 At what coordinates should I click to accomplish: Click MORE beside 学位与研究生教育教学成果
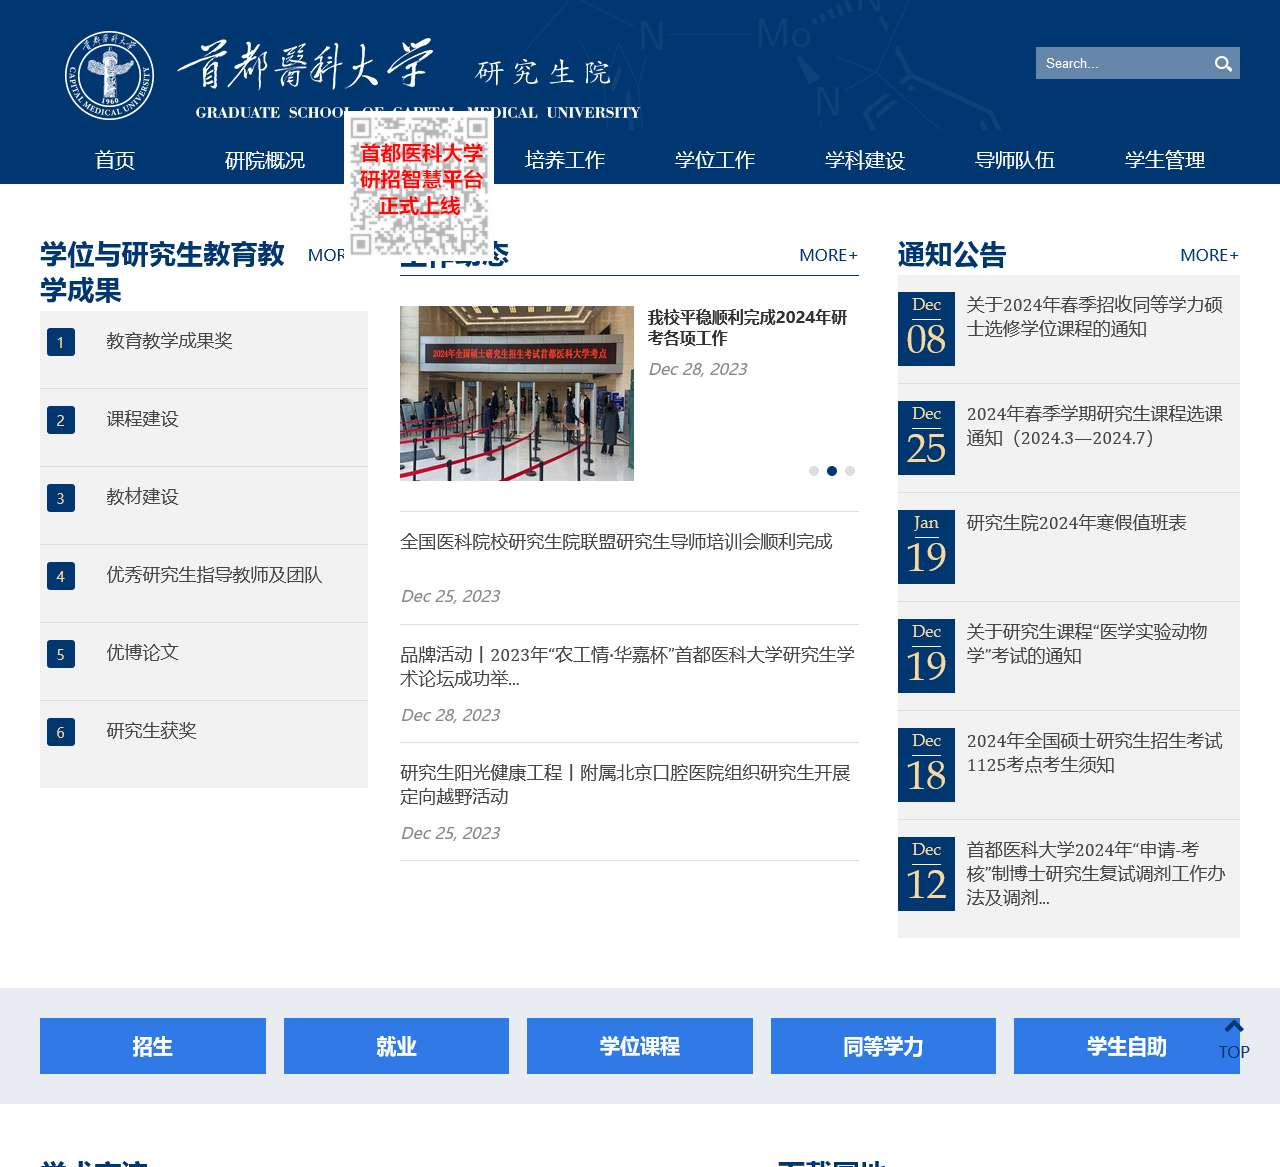(x=326, y=255)
